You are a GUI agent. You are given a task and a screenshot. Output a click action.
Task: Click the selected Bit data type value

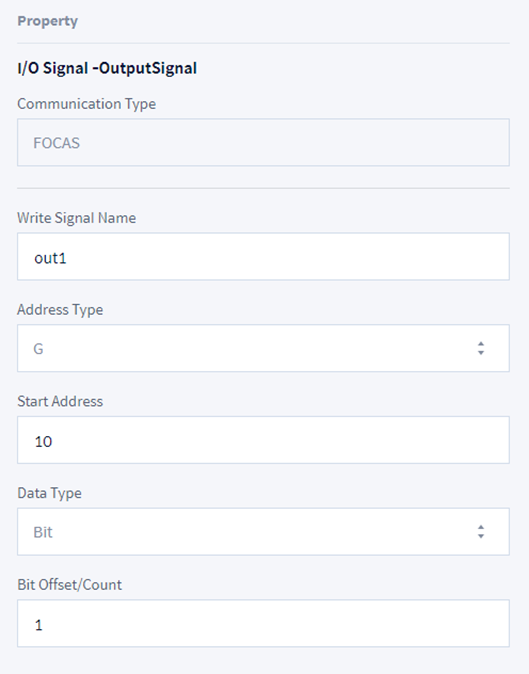pyautogui.click(x=43, y=532)
